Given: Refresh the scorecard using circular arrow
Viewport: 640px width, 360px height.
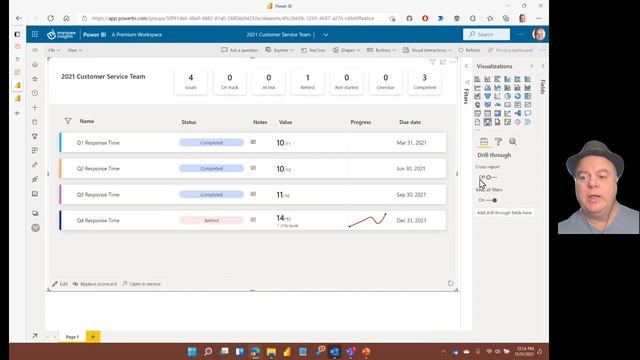Looking at the screenshot, I should click(450, 283).
